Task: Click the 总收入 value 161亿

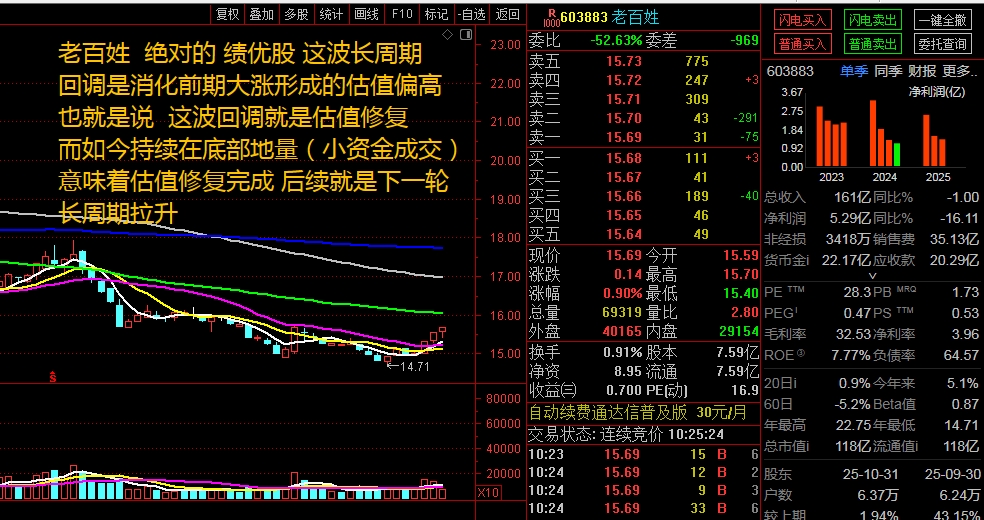Action: [x=852, y=198]
